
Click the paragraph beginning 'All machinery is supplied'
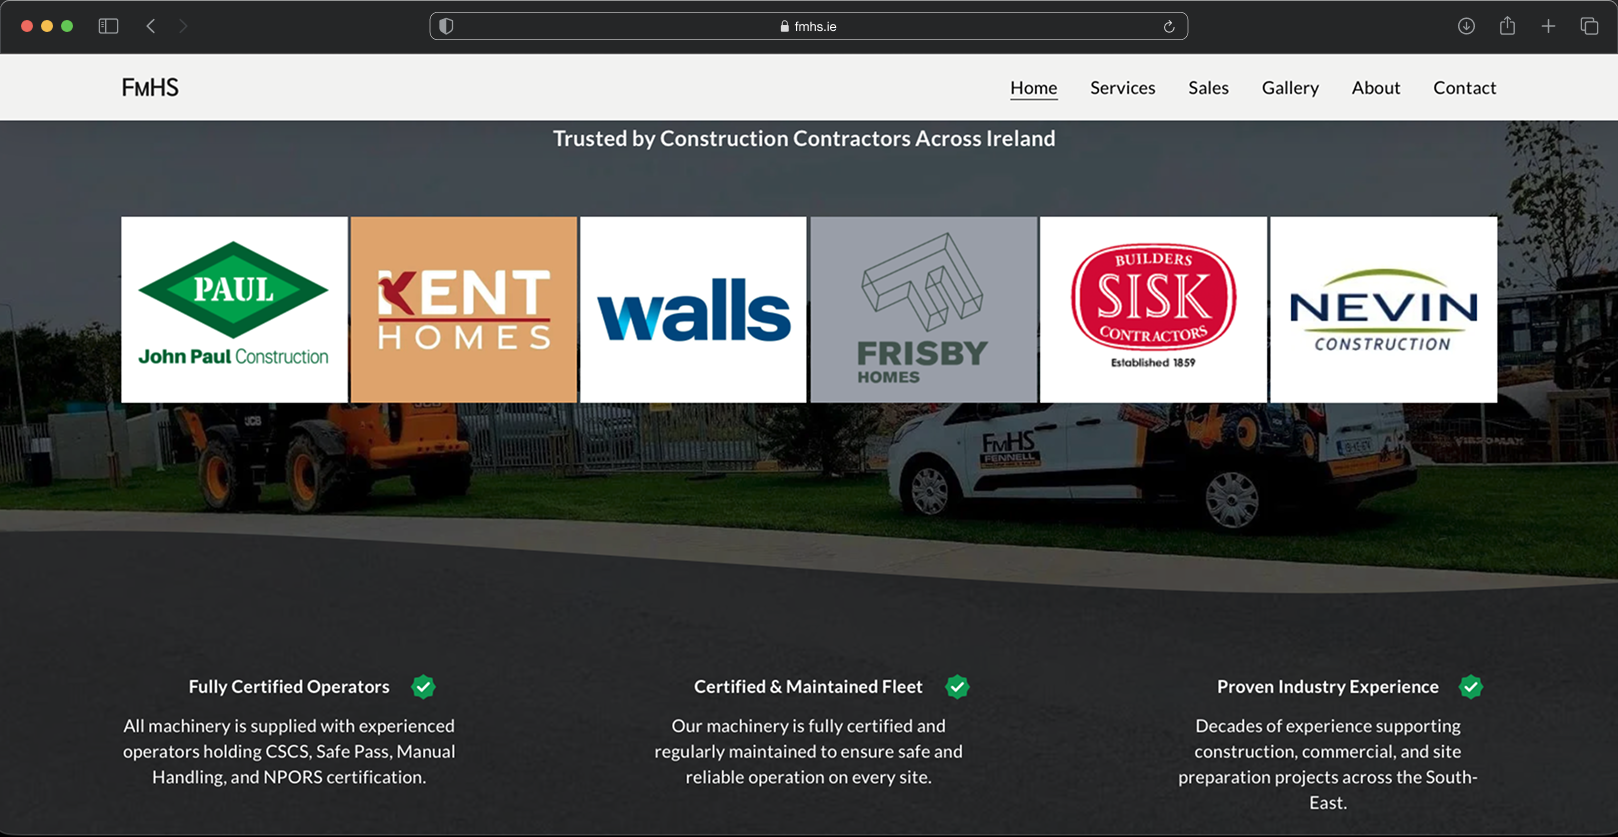tap(289, 751)
